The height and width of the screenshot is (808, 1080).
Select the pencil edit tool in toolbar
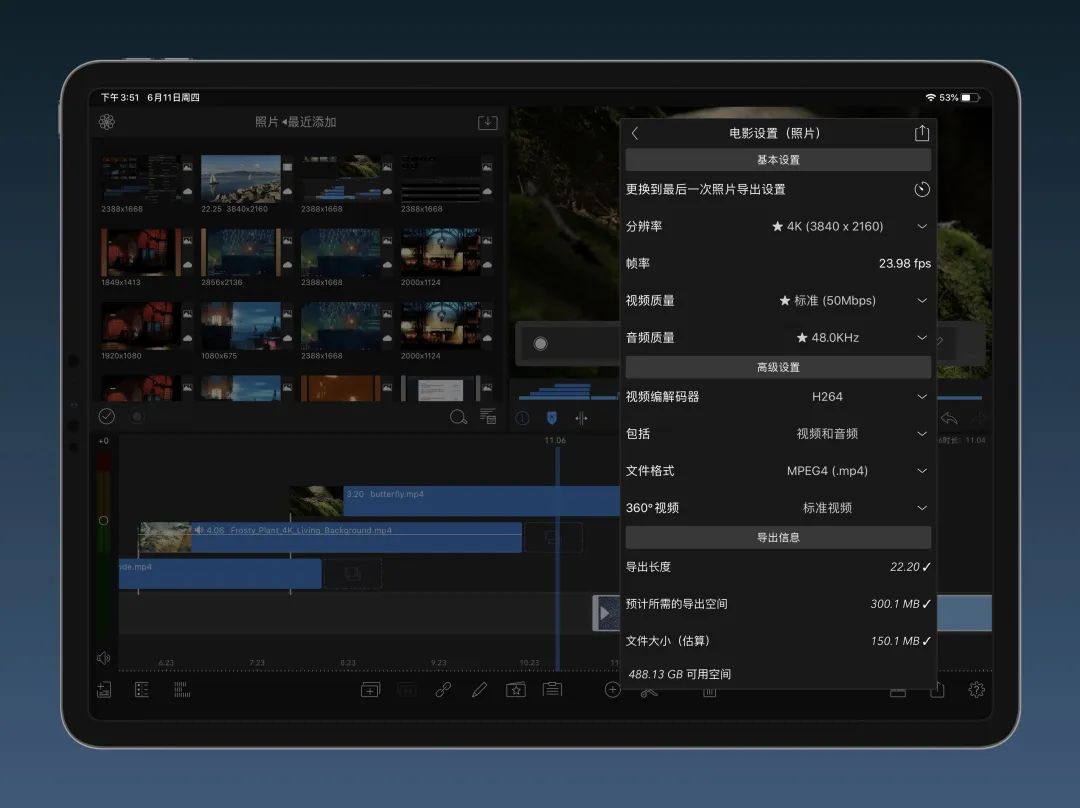pos(479,690)
